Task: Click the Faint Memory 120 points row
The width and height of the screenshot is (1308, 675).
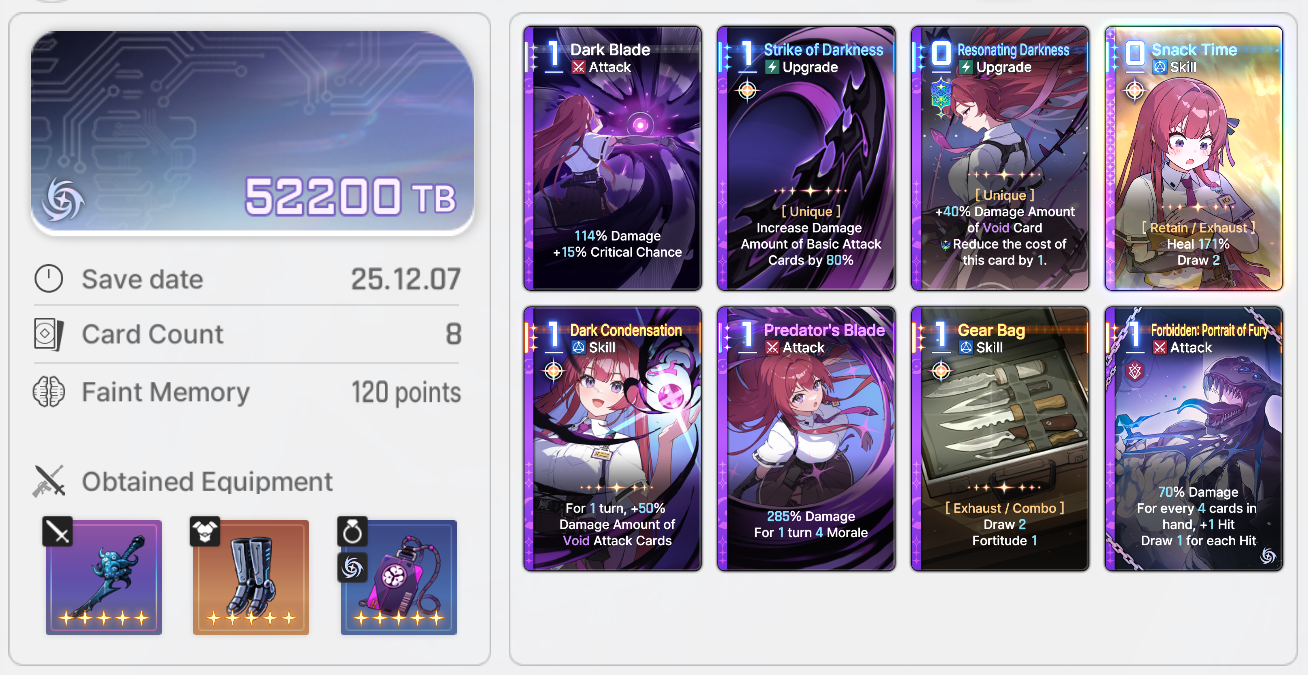Action: click(x=247, y=392)
